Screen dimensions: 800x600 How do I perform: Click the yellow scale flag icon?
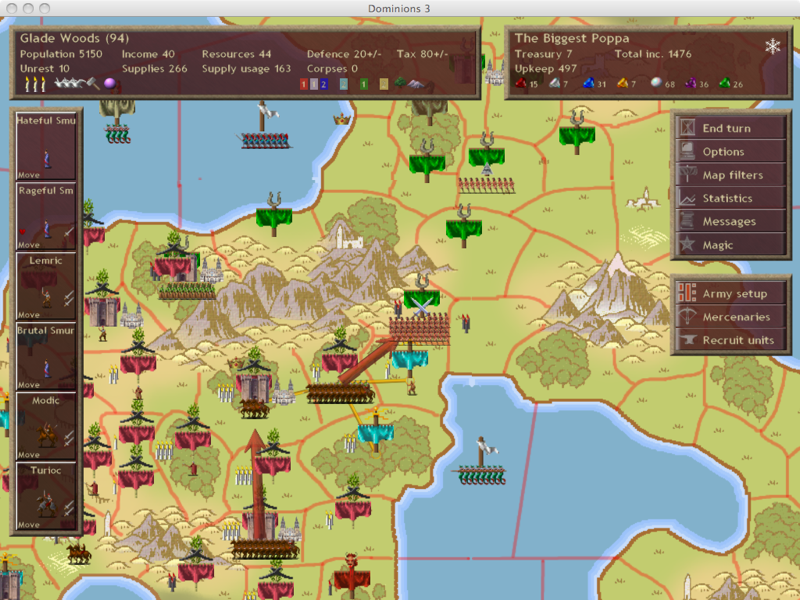[x=384, y=84]
